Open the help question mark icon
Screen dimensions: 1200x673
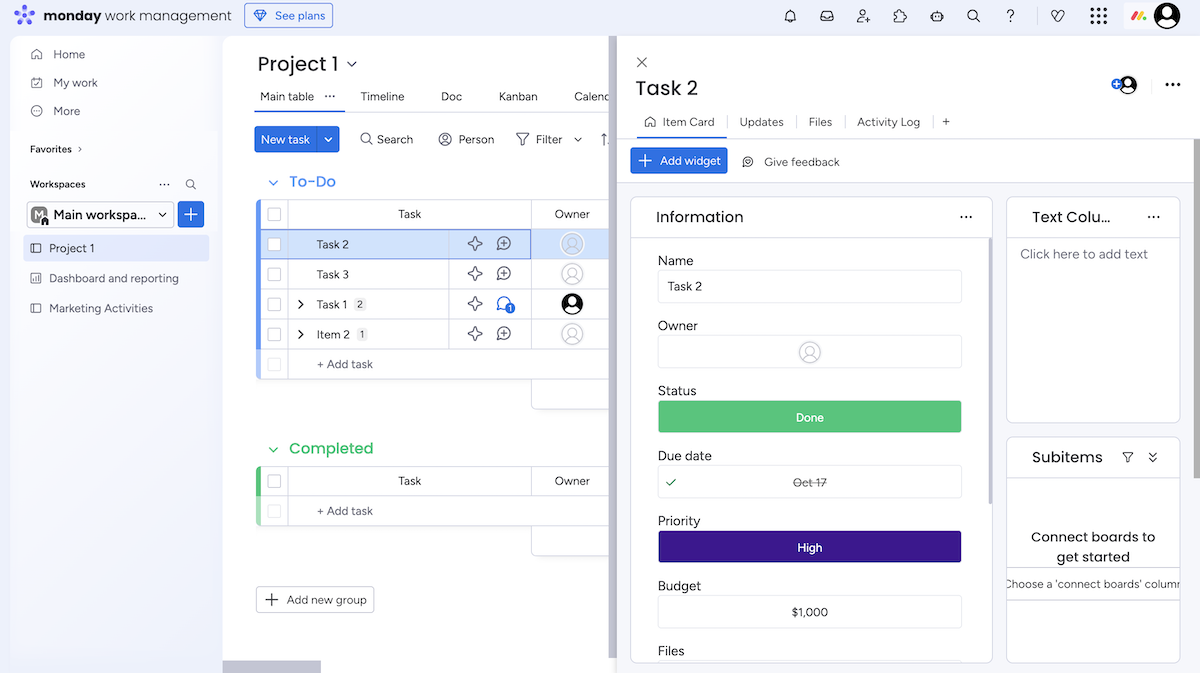pos(1010,16)
